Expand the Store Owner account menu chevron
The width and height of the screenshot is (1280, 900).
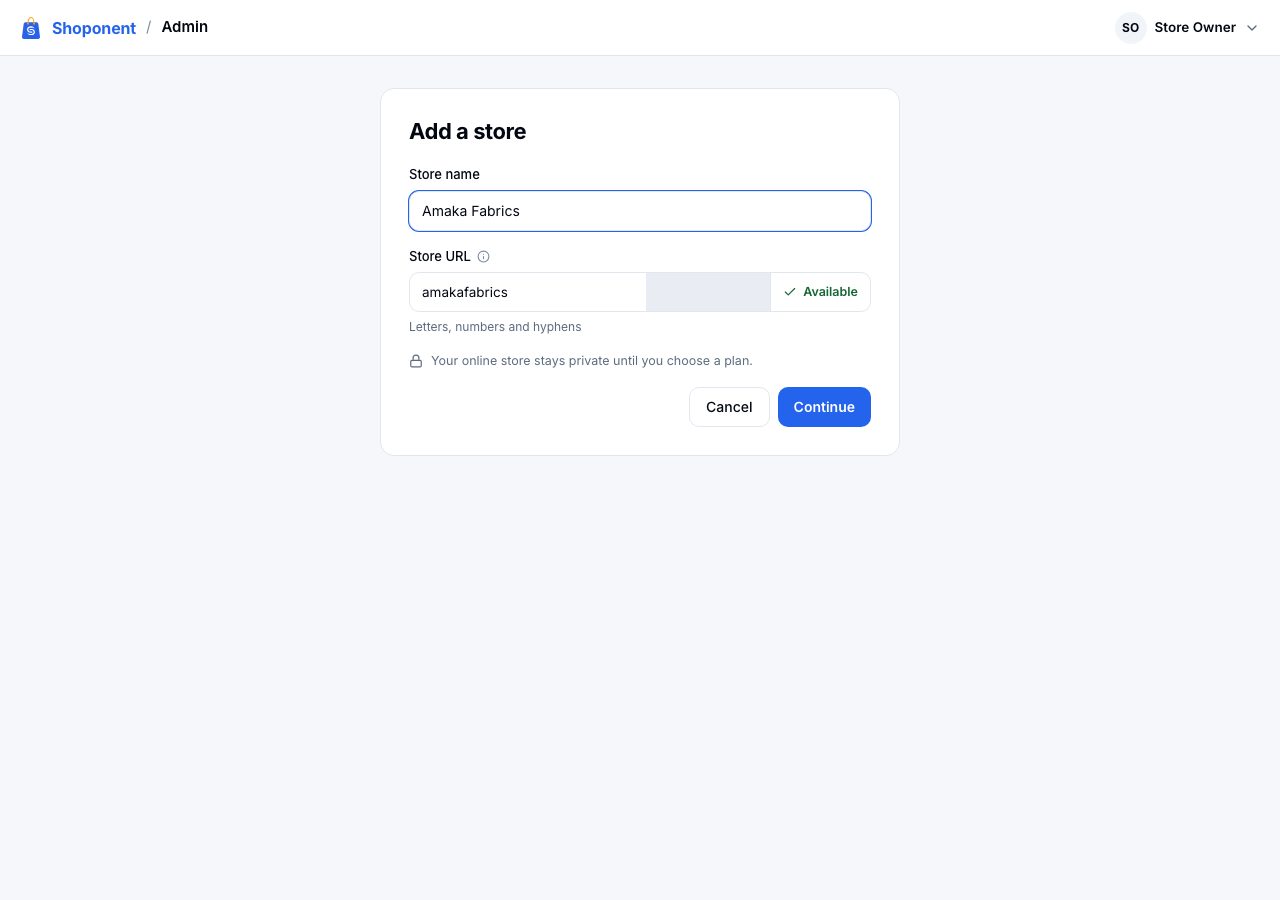[1251, 28]
